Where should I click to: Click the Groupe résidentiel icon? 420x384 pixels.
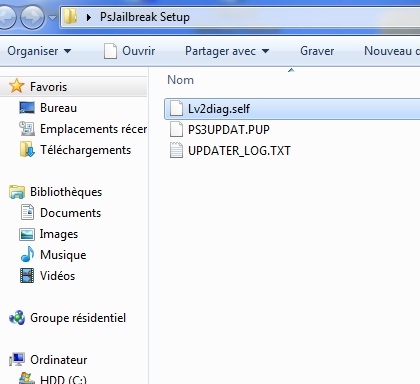pyautogui.click(x=17, y=318)
